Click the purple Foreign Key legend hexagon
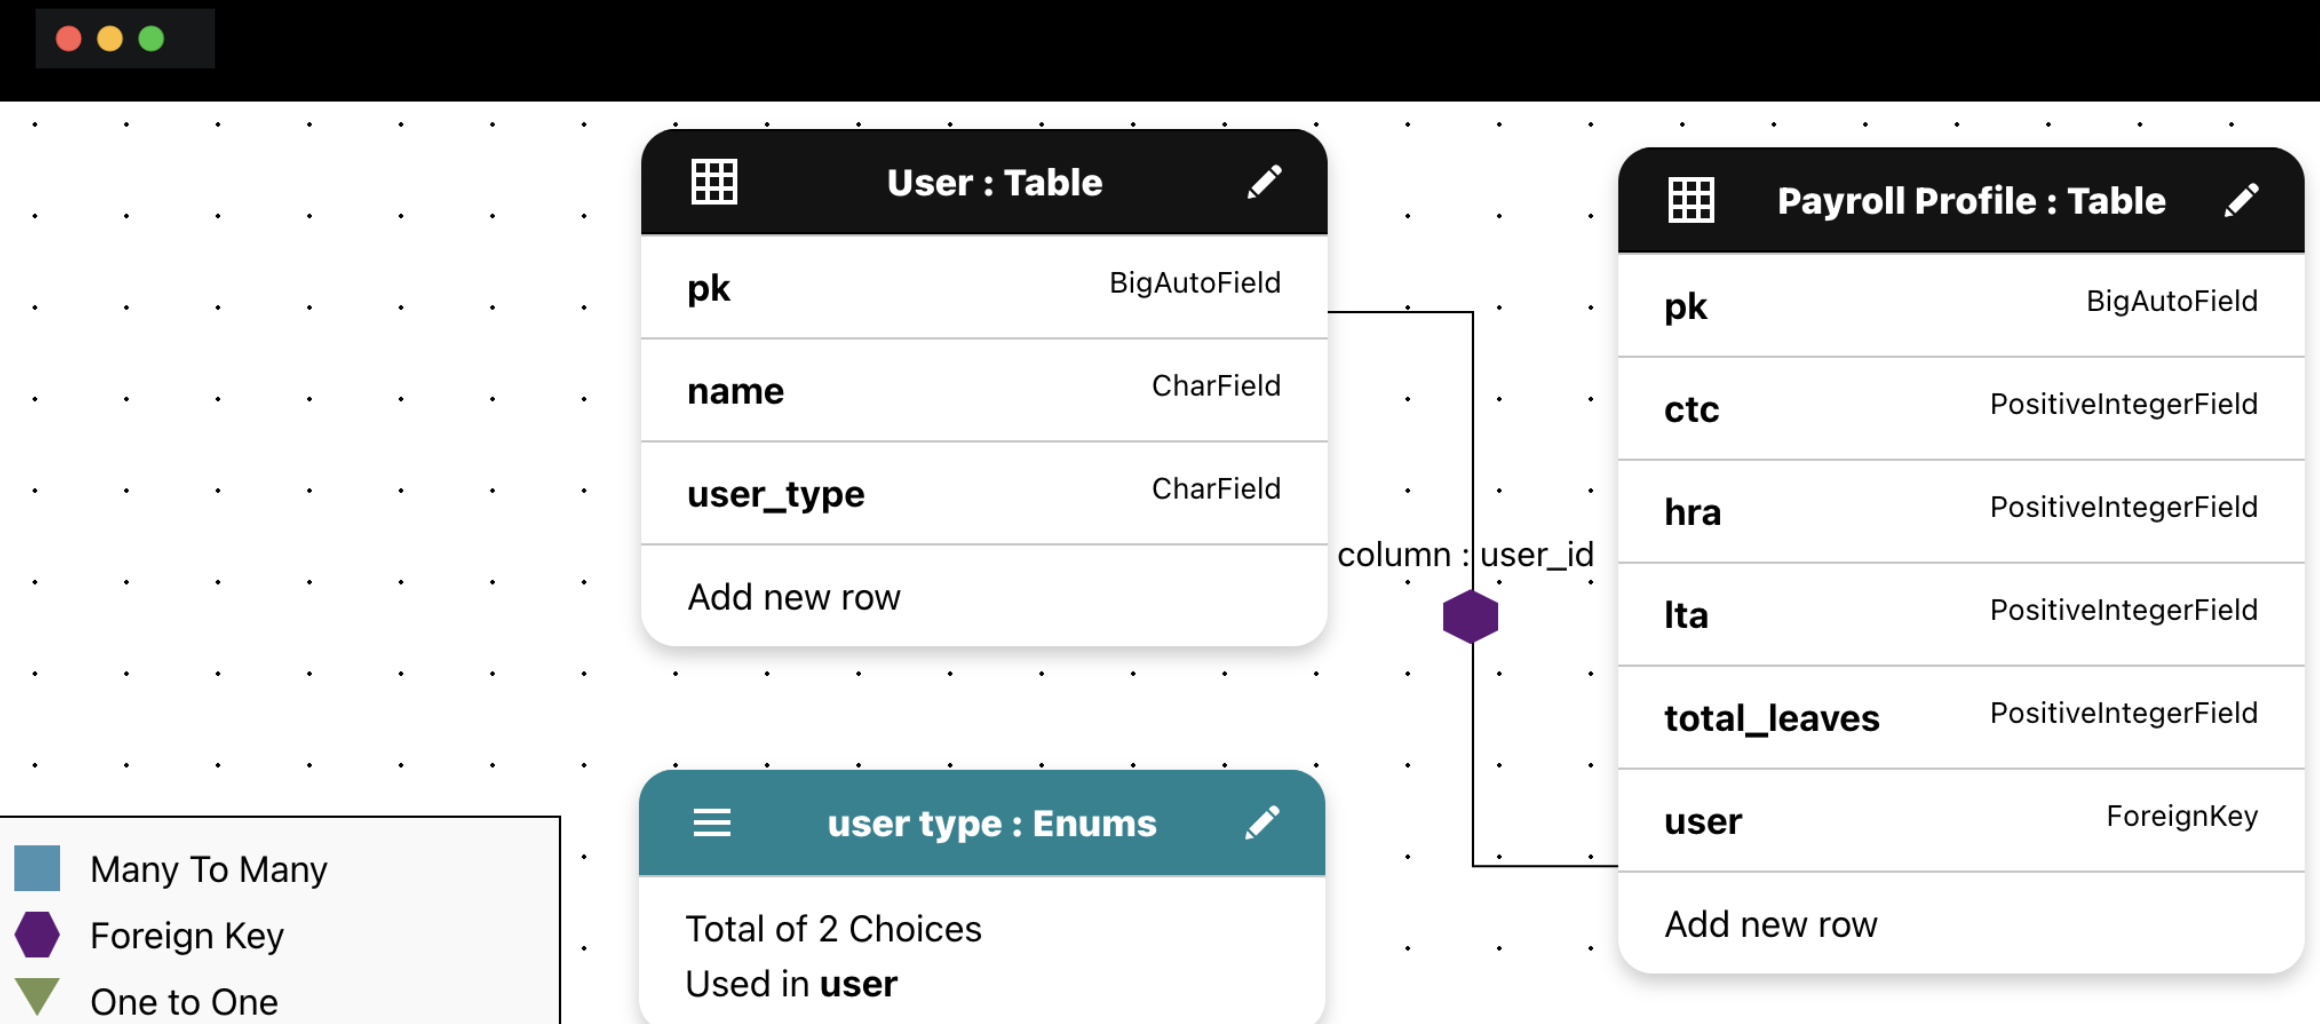This screenshot has width=2320, height=1024. (x=37, y=934)
